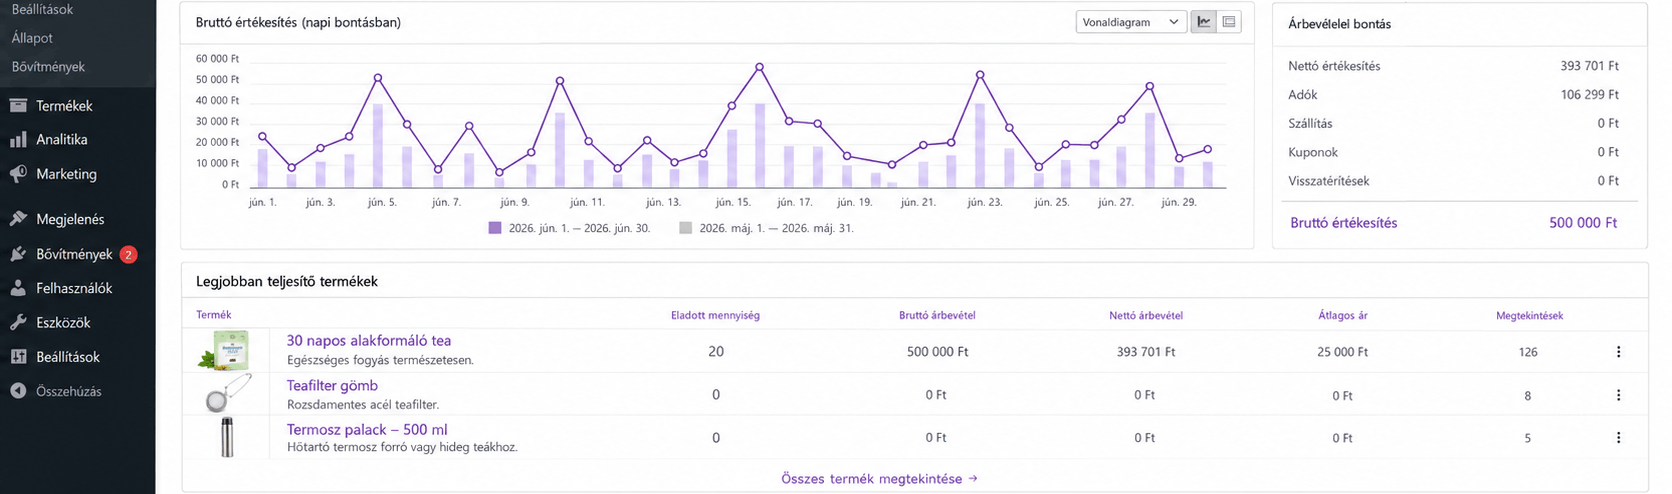Click the red Bővítmények update badge

pos(128,254)
